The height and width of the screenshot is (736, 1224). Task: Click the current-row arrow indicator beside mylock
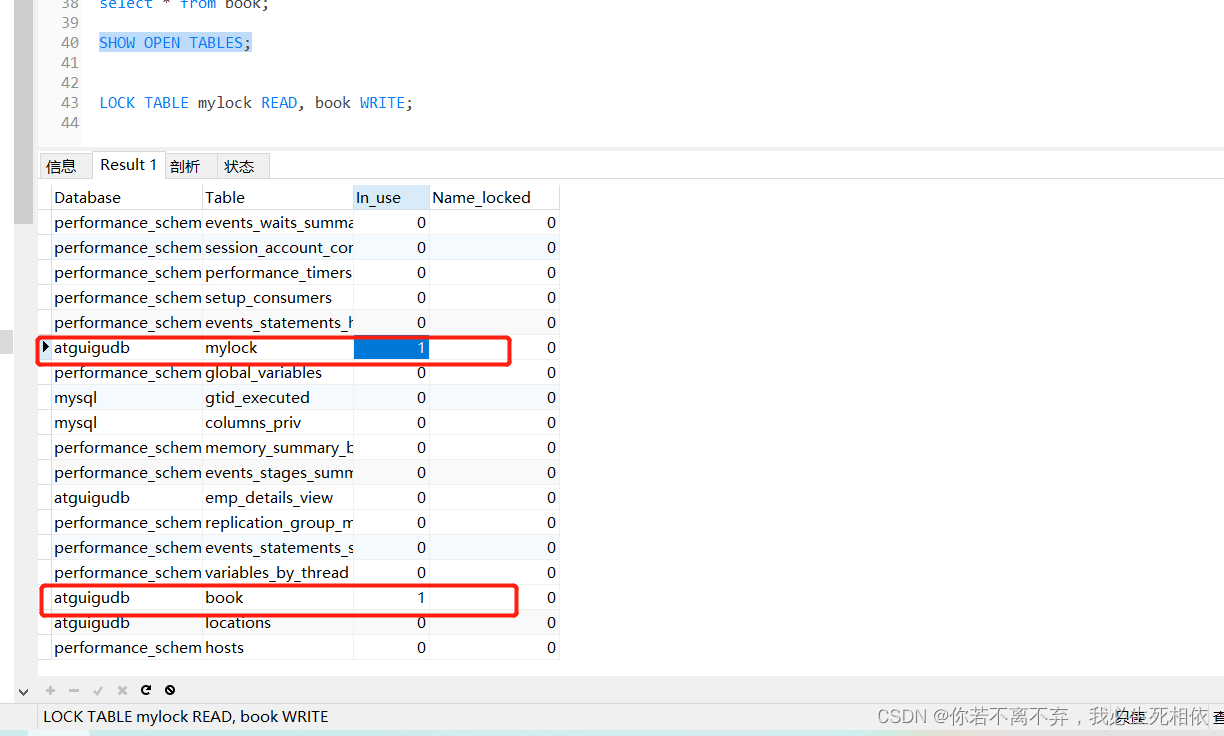pyautogui.click(x=46, y=347)
